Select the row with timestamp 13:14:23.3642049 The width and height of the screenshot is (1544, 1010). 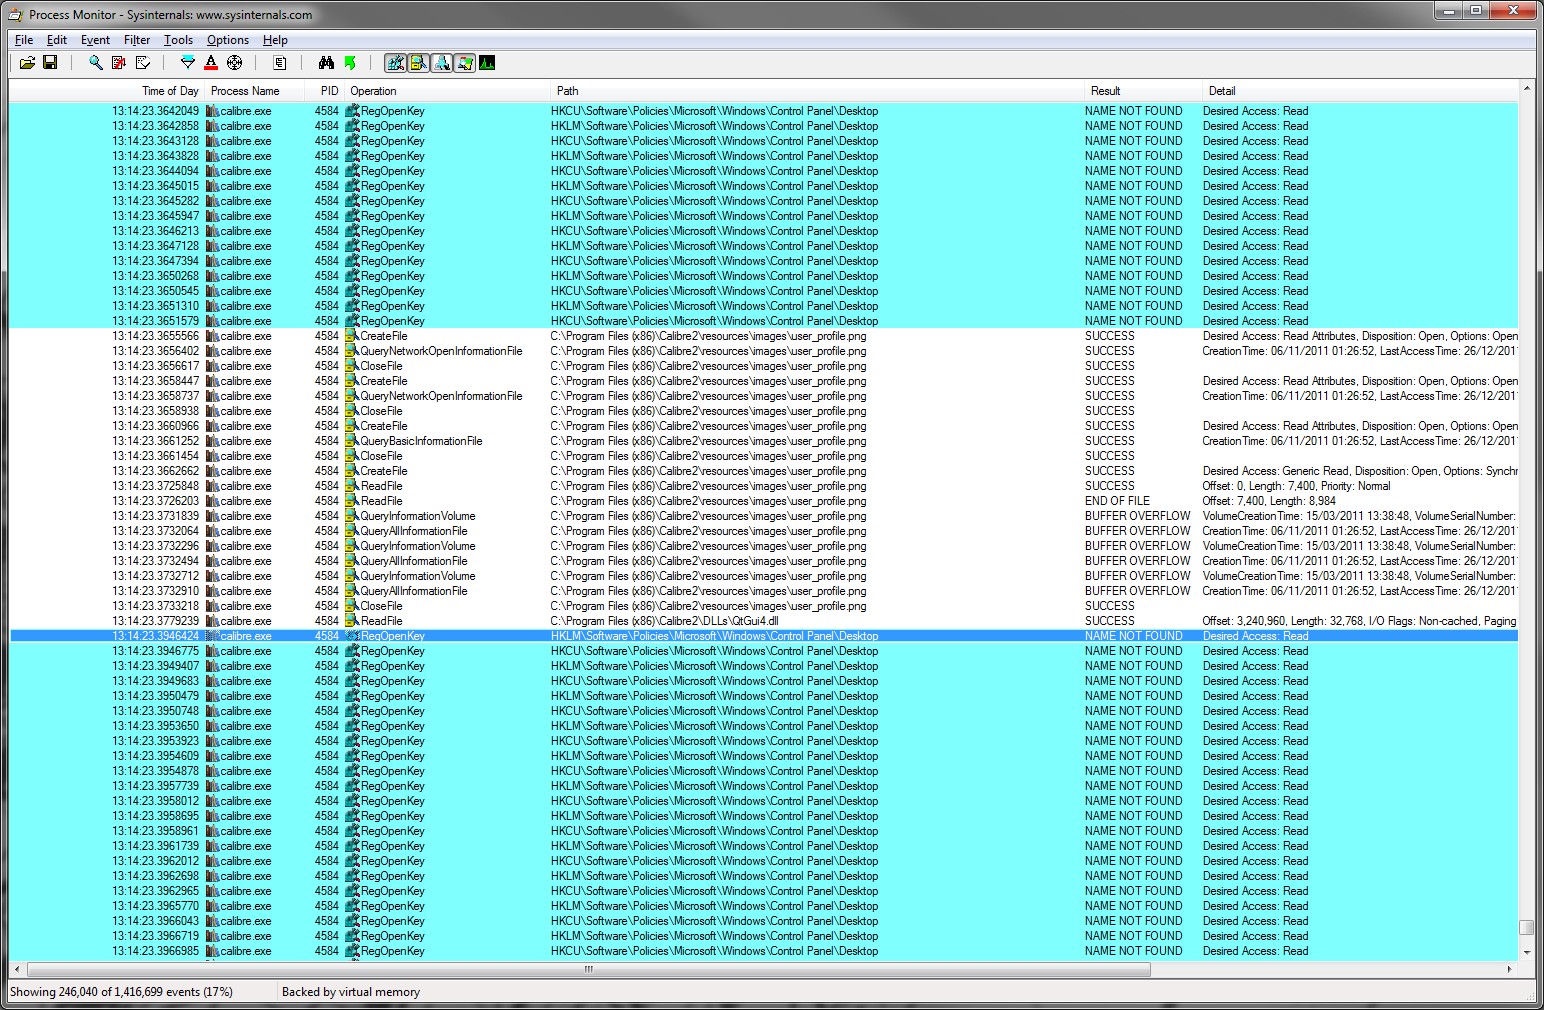click(x=764, y=111)
